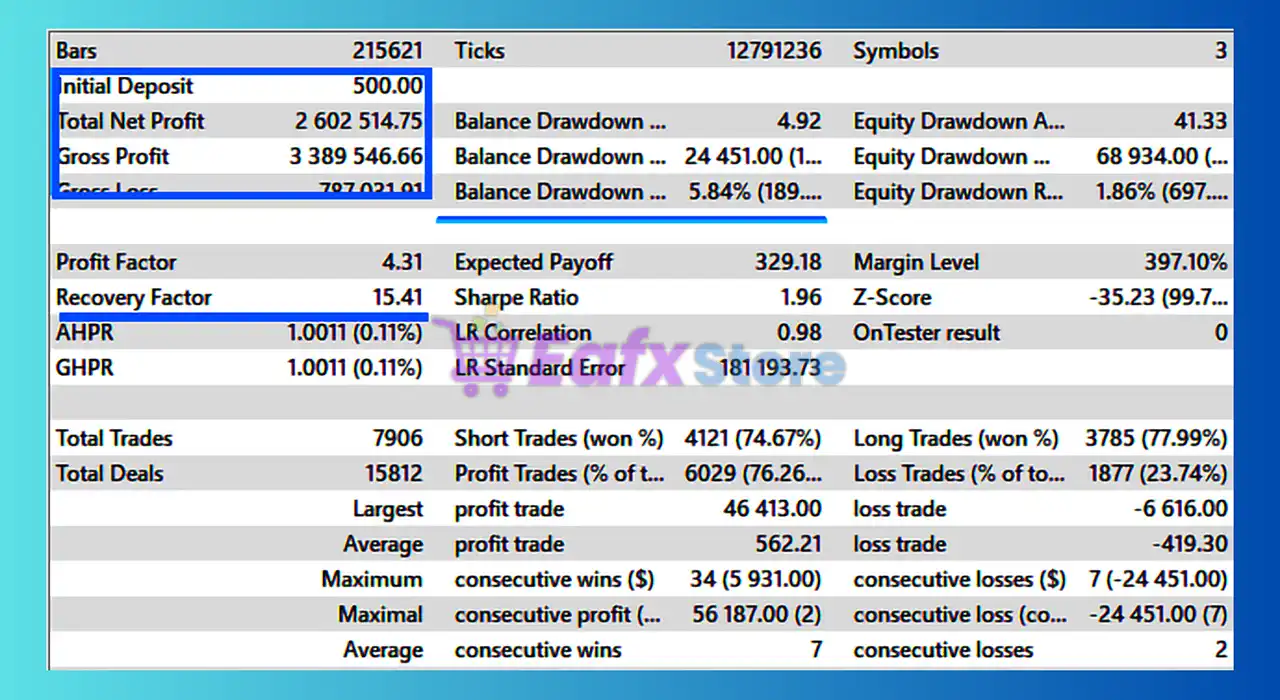
Task: Select the Recovery Factor statistic
Action: click(x=240, y=297)
